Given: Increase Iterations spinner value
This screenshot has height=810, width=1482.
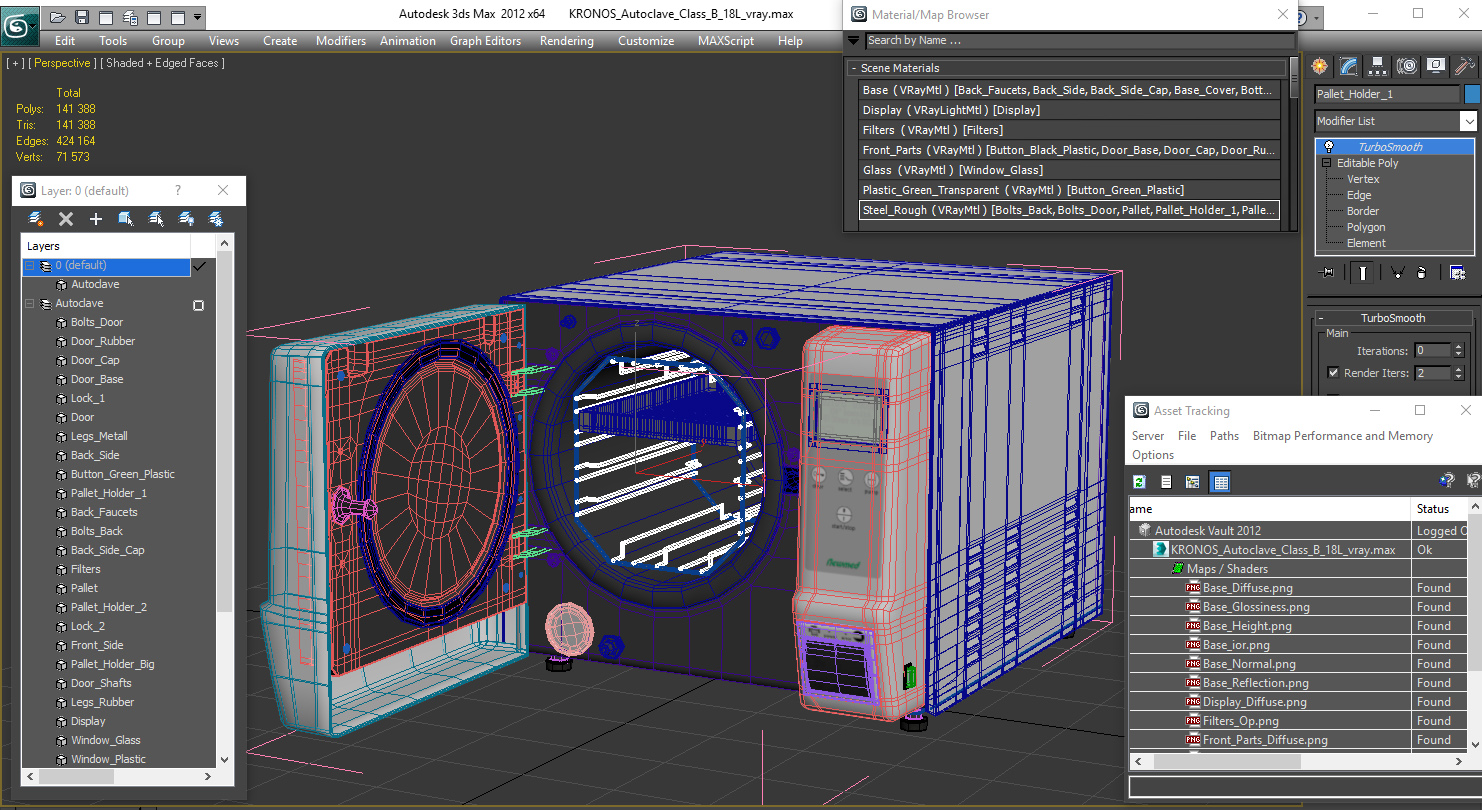Looking at the screenshot, I should 1459,347.
